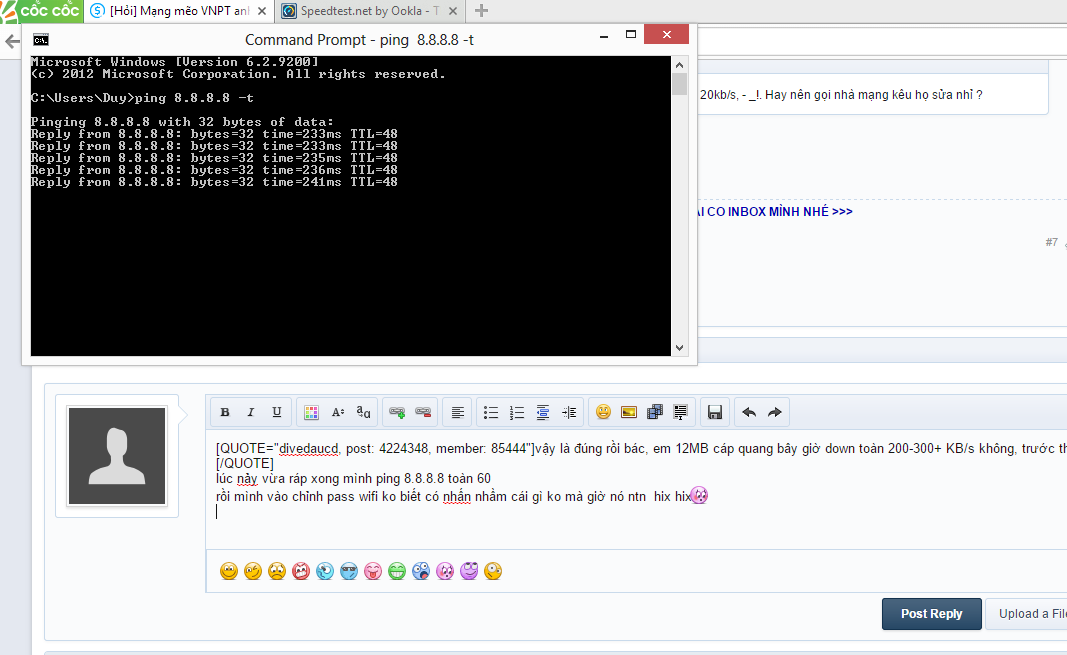
Task: Insert an image via toolbar icon
Action: point(629,412)
